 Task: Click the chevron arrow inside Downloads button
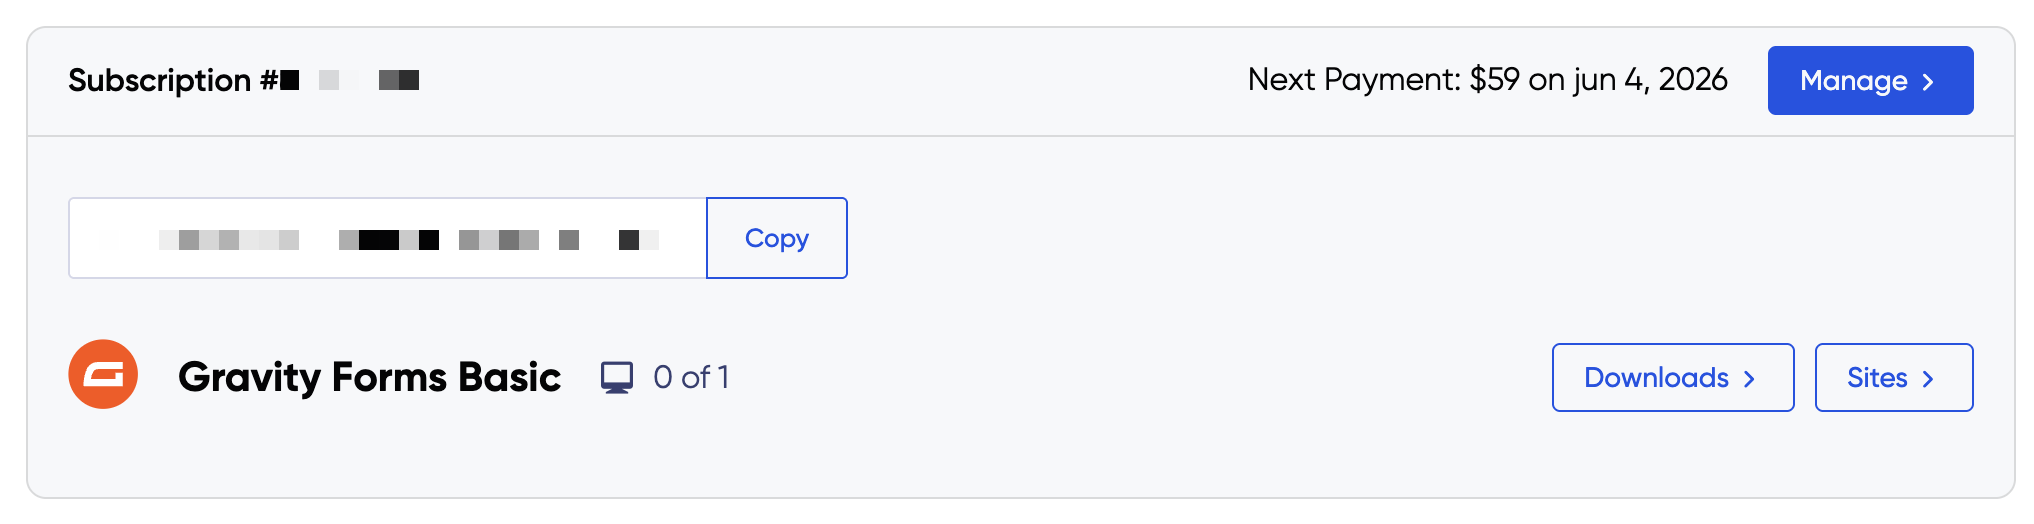point(1749,379)
